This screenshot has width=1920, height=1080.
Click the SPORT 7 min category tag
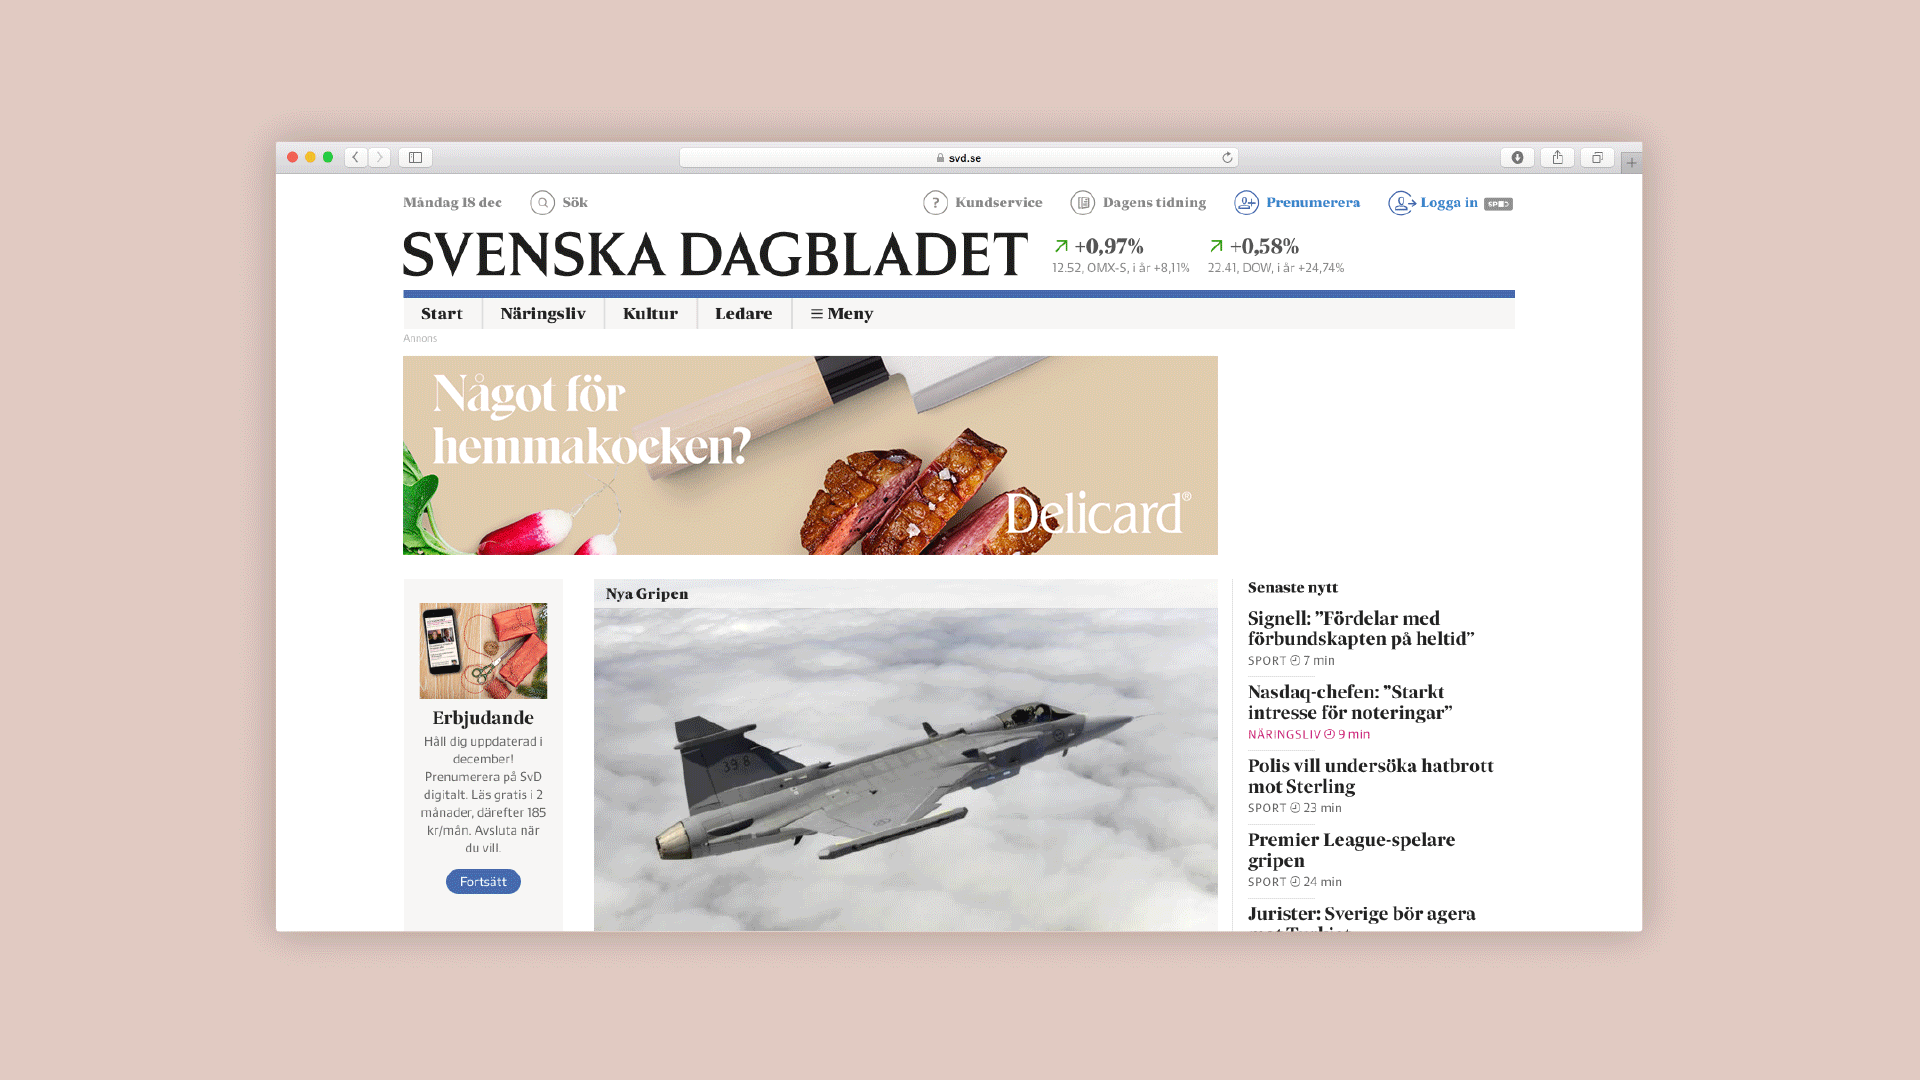coord(1291,661)
